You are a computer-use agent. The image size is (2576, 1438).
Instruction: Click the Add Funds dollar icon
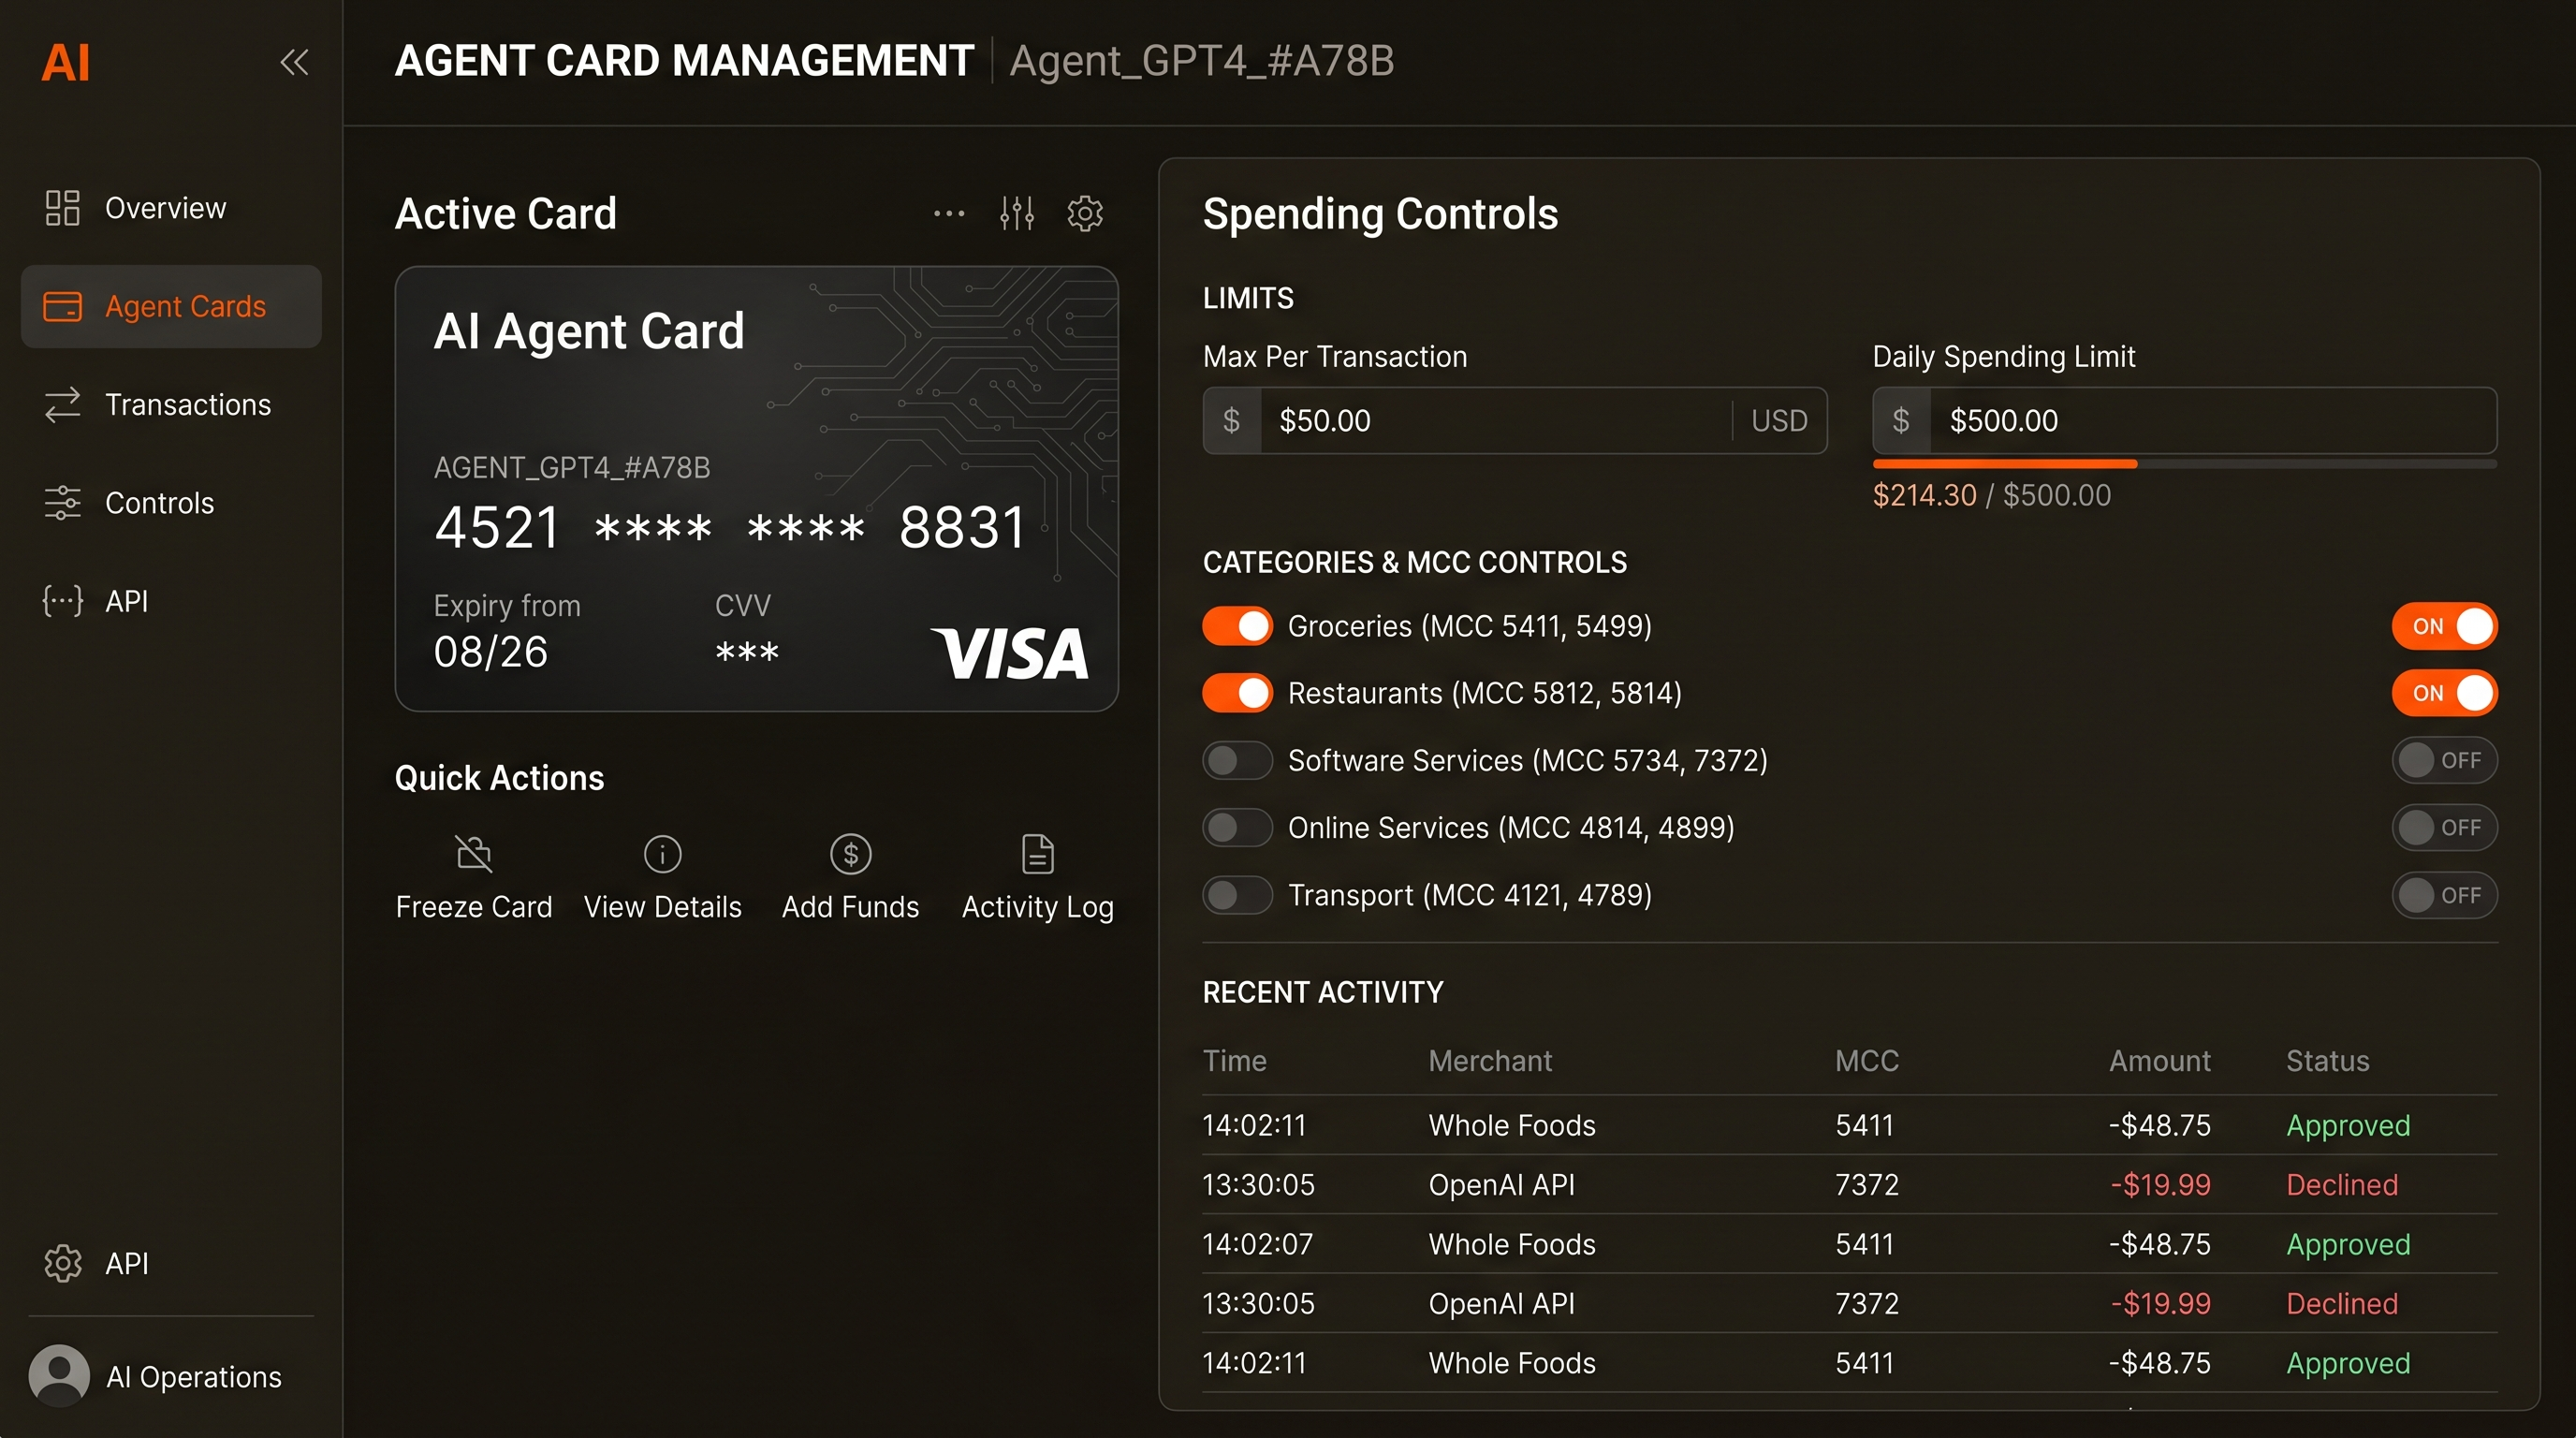[x=849, y=853]
